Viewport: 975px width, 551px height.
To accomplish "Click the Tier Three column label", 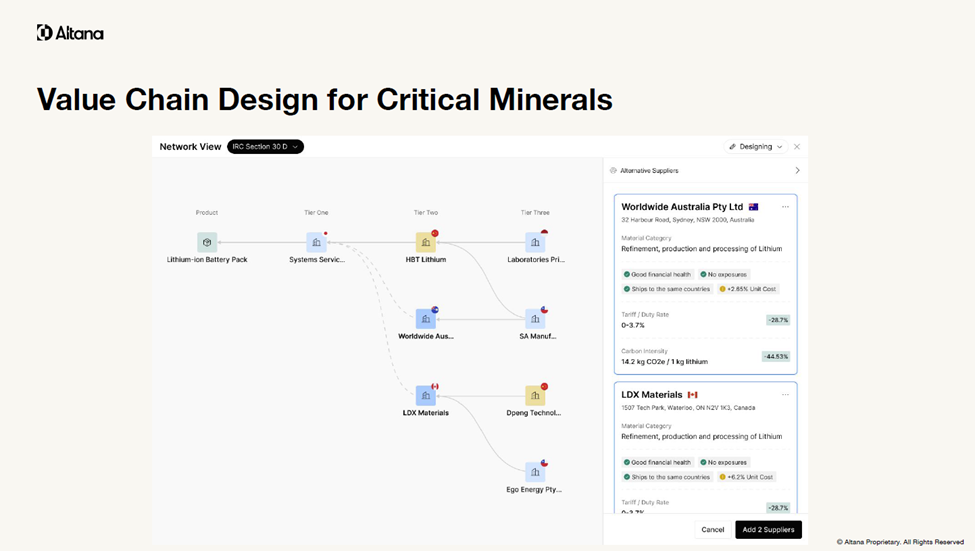I will [x=535, y=213].
